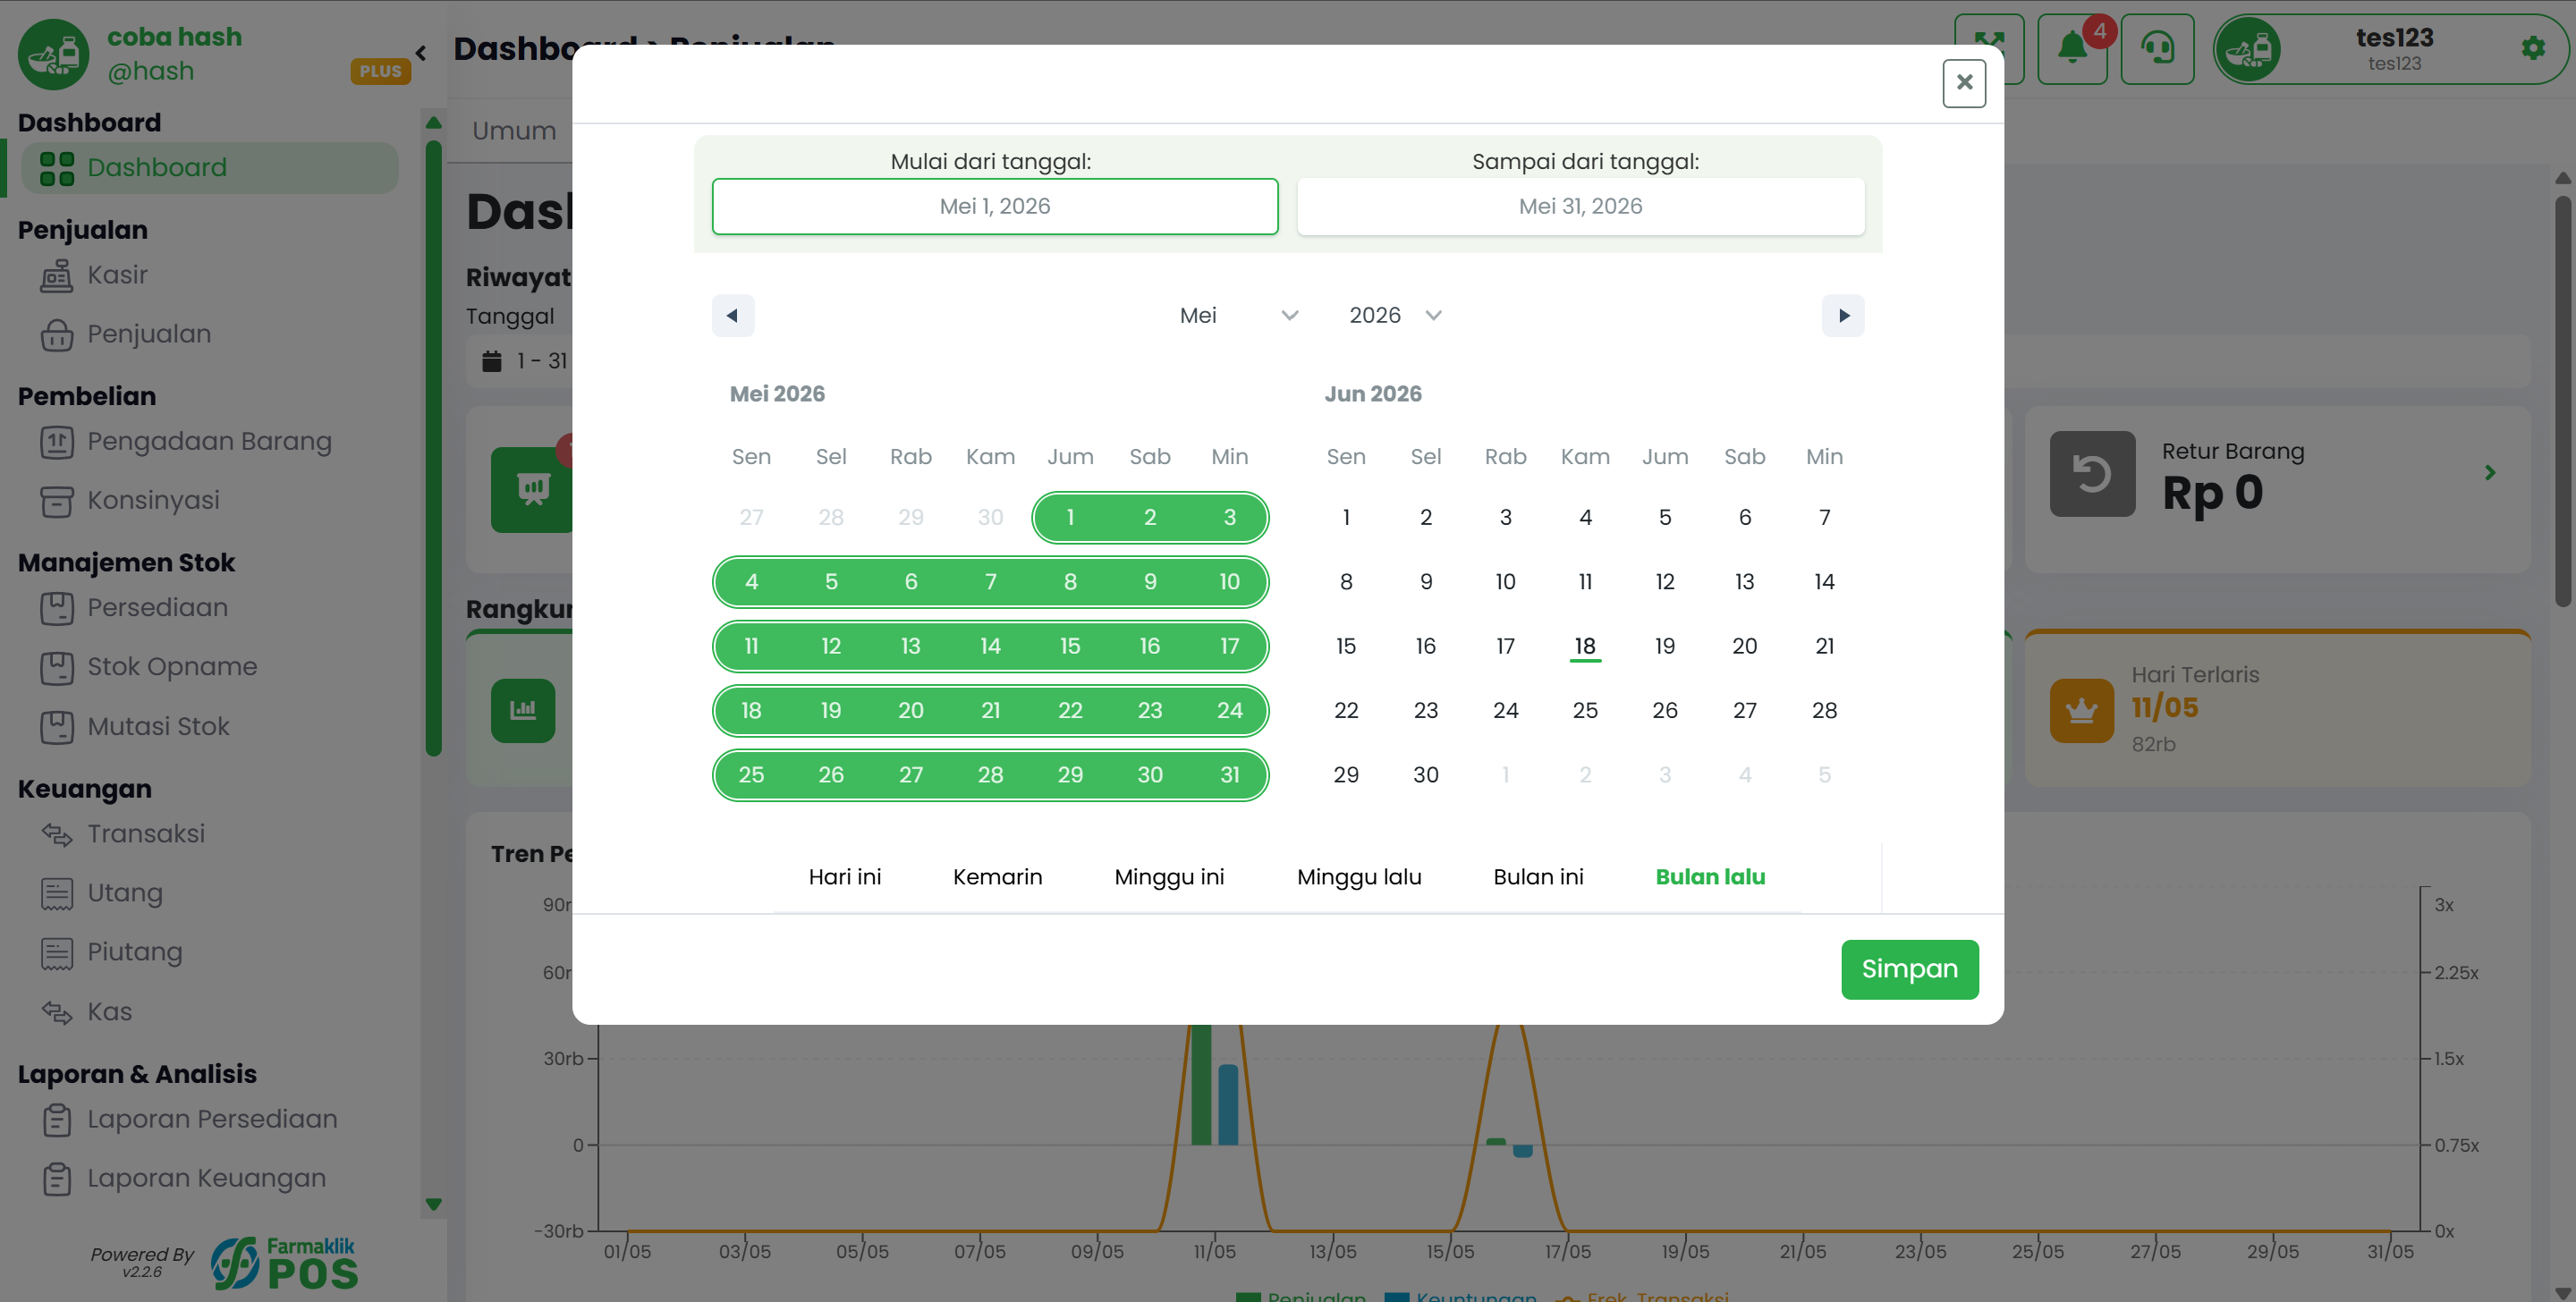2576x1302 pixels.
Task: Pick May 10 in the Mei 2026 calendar
Action: [1229, 582]
